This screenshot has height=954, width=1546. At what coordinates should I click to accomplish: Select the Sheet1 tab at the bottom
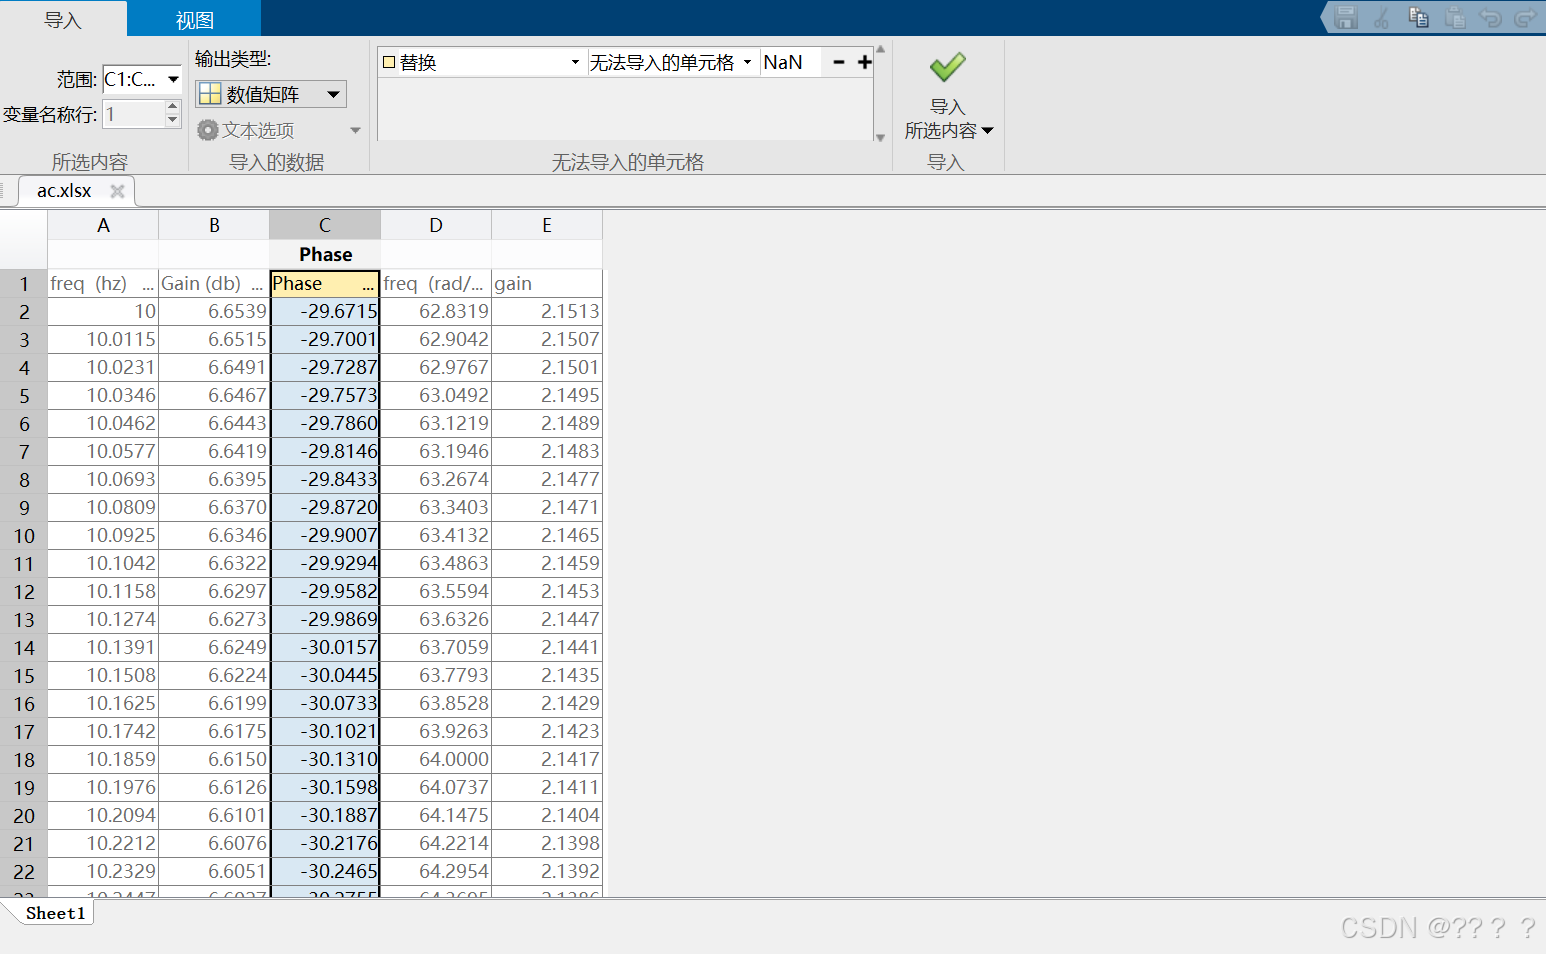pyautogui.click(x=54, y=912)
